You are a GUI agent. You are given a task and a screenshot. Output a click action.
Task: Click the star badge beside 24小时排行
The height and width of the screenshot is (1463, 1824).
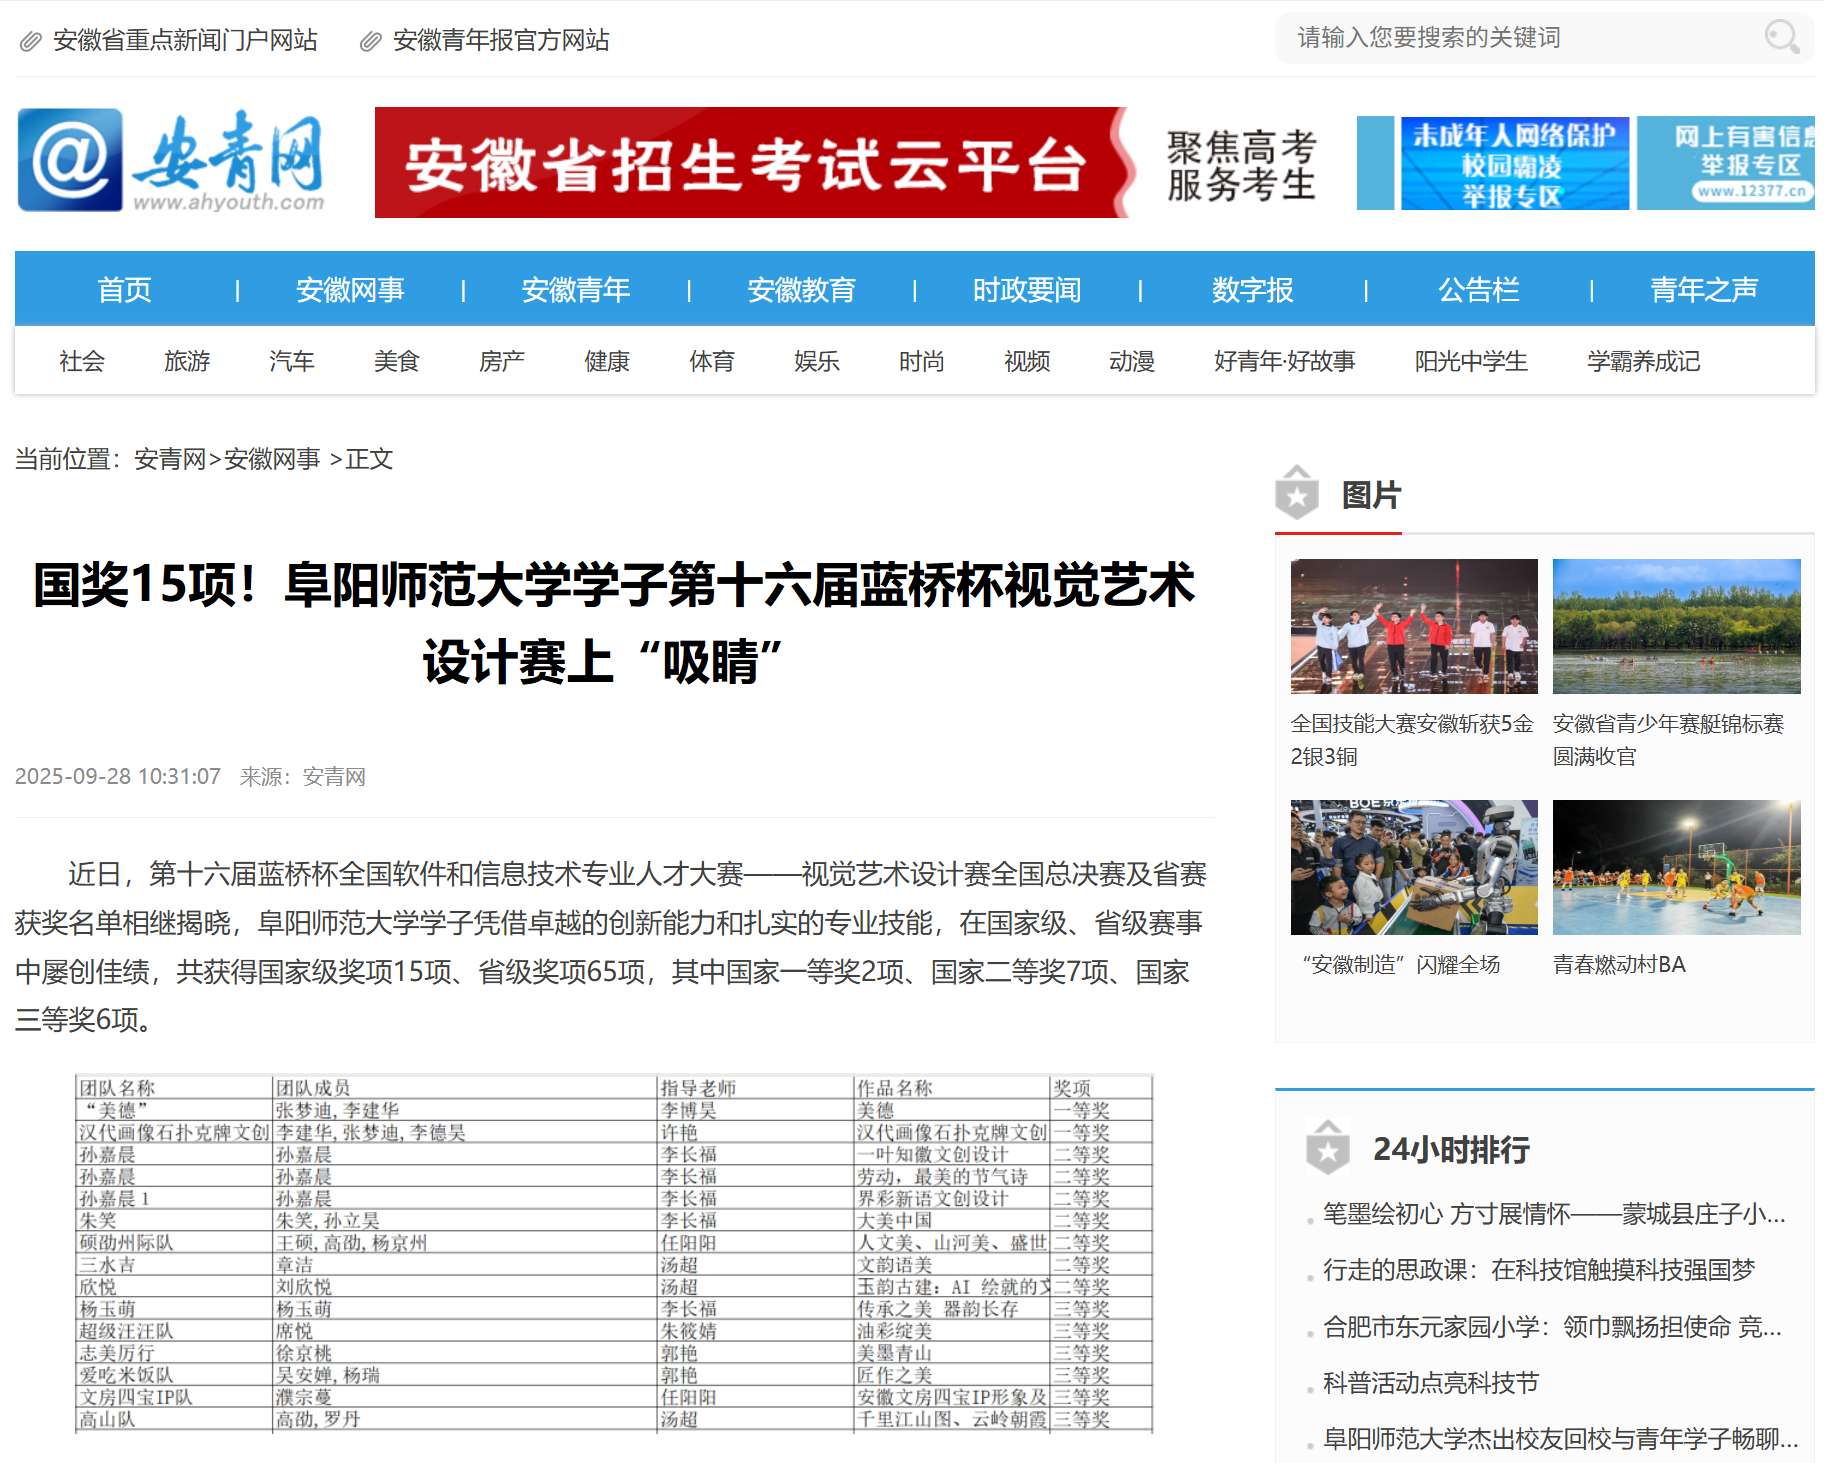(1327, 1149)
